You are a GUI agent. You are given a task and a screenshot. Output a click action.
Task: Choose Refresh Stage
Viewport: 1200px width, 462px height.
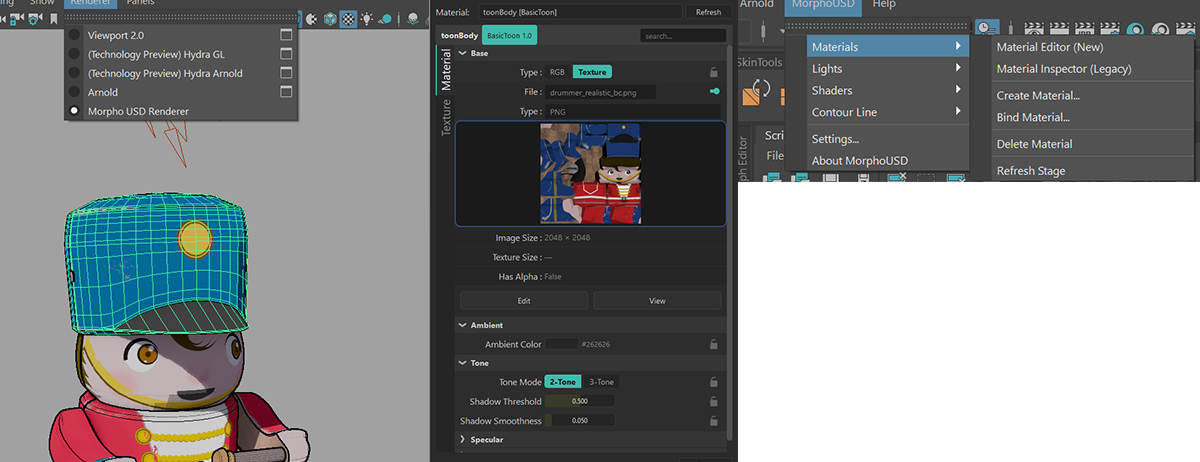coord(1031,171)
